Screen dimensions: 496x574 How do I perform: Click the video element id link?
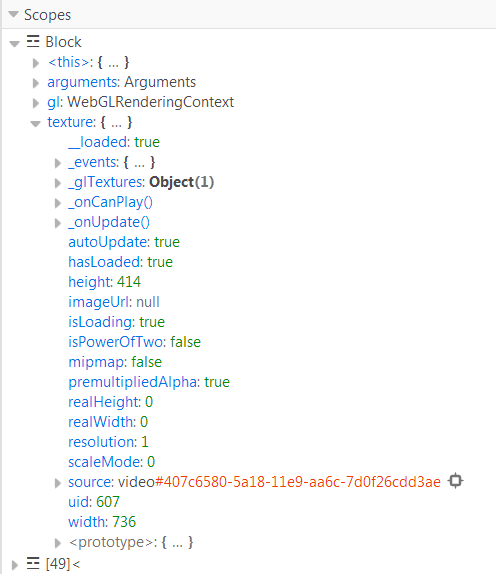click(x=298, y=482)
